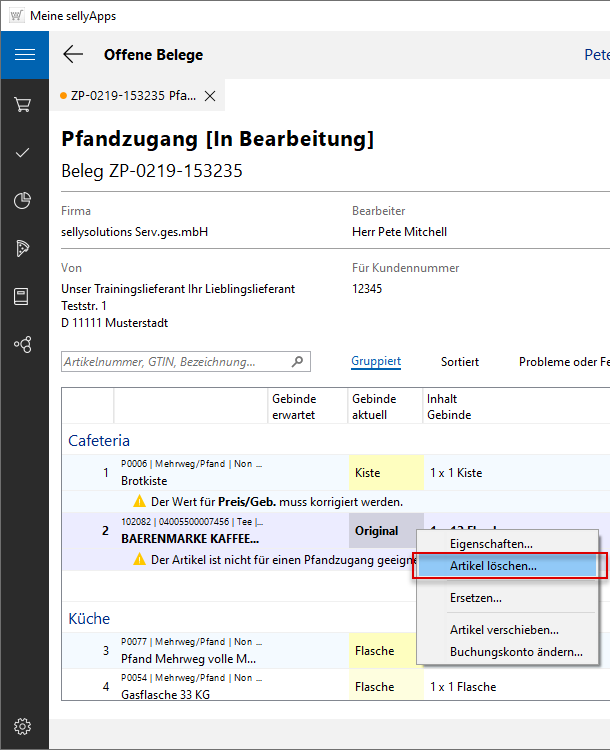Click the share nodes sidebar icon
This screenshot has height=750, width=610.
point(24,344)
